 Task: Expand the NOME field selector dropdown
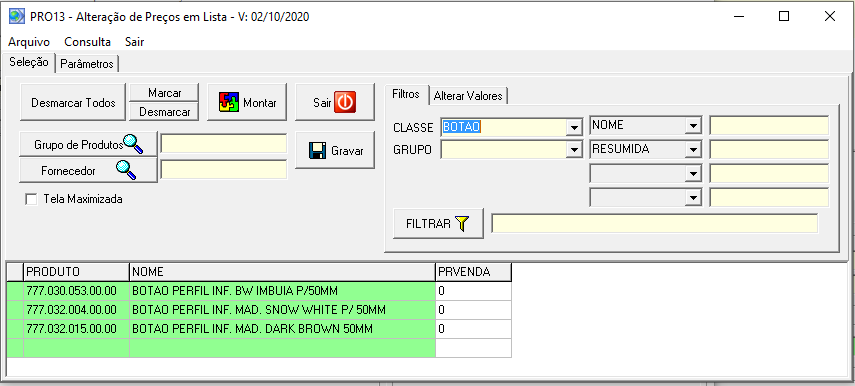693,126
